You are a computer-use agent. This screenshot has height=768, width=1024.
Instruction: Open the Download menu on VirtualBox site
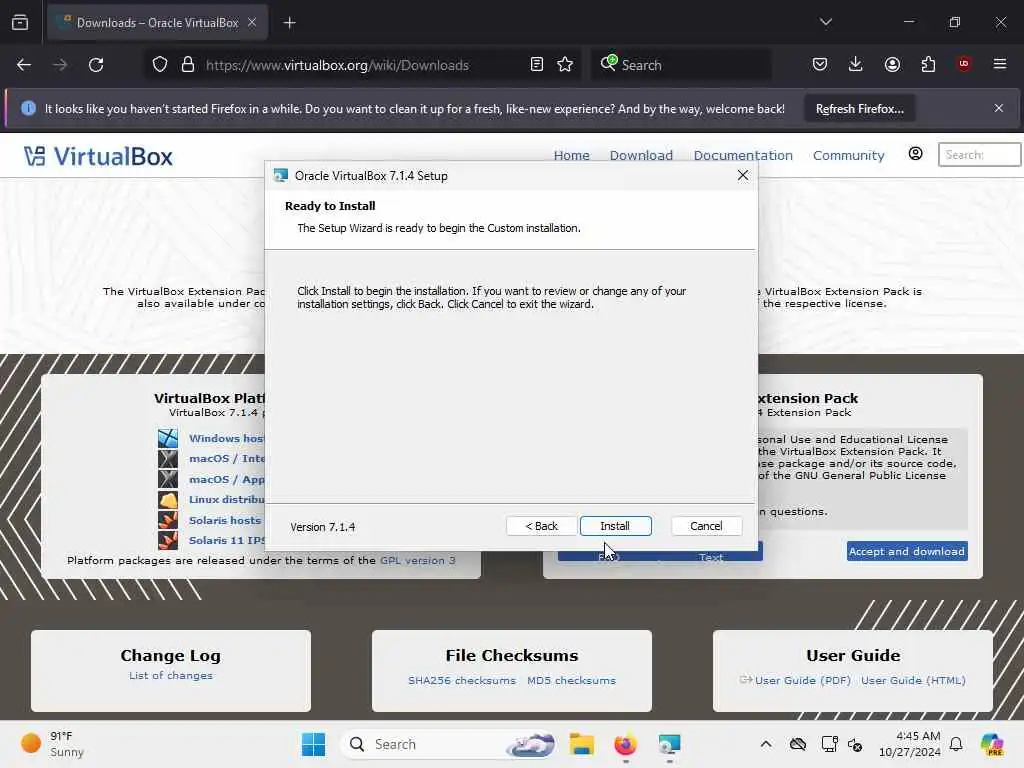click(641, 155)
